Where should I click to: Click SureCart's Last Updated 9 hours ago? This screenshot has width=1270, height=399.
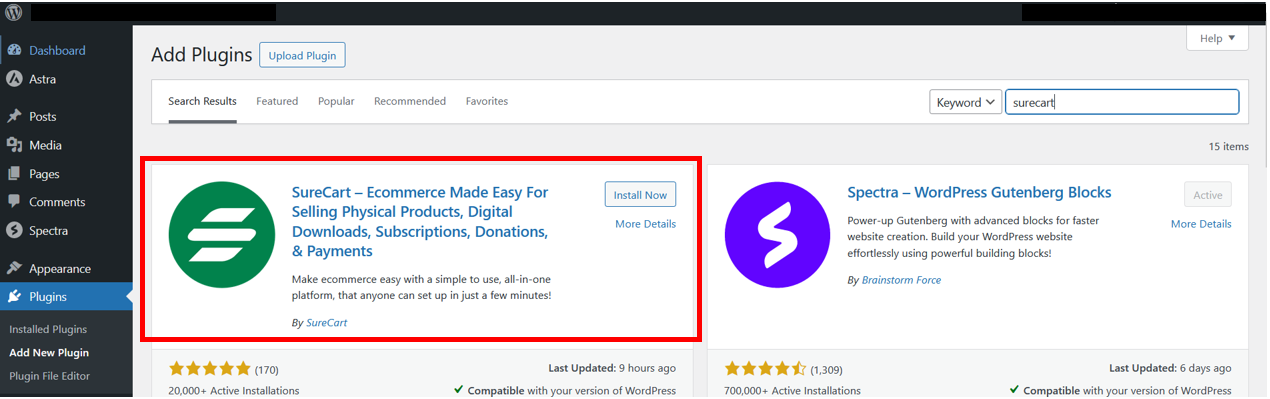tap(612, 368)
